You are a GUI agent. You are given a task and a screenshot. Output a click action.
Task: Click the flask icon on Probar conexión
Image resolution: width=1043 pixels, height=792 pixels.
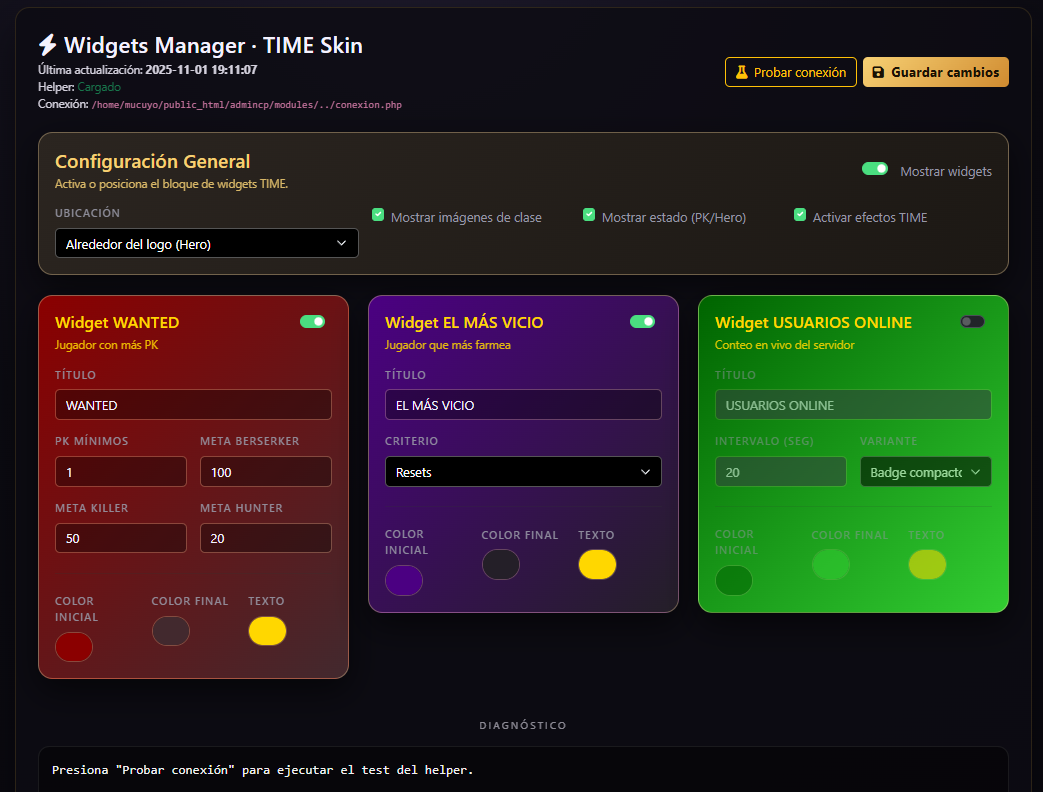[x=741, y=73]
